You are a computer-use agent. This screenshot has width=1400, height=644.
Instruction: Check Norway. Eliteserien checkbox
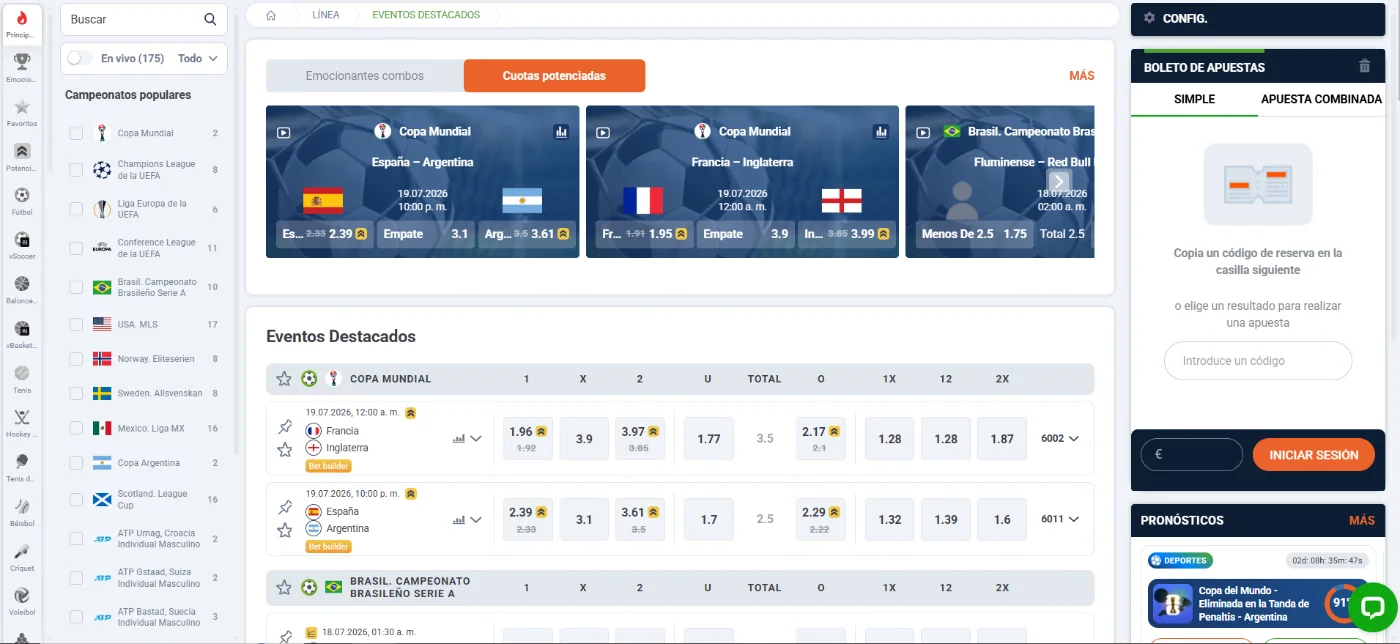[76, 358]
